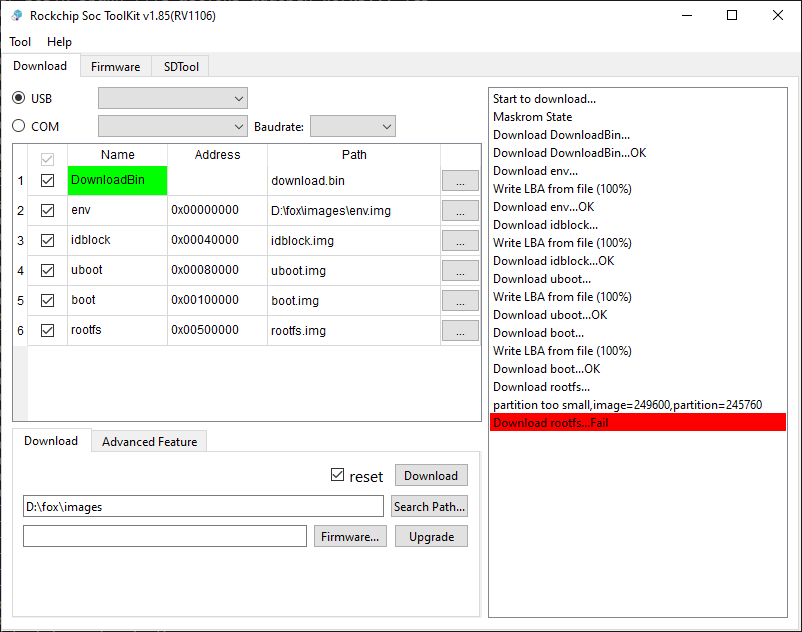Toggle the reset checkbox

(x=338, y=476)
